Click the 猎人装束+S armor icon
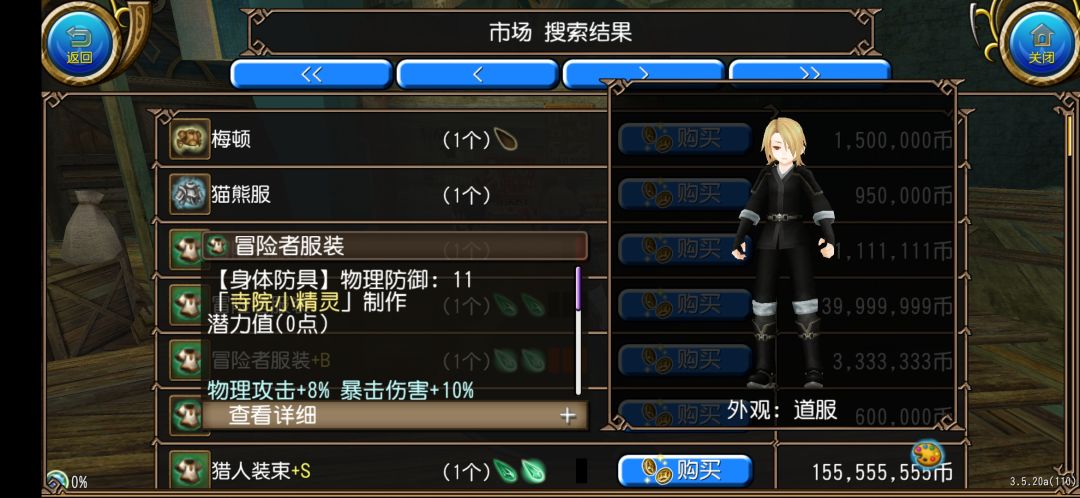This screenshot has height=498, width=1080. pyautogui.click(x=189, y=471)
